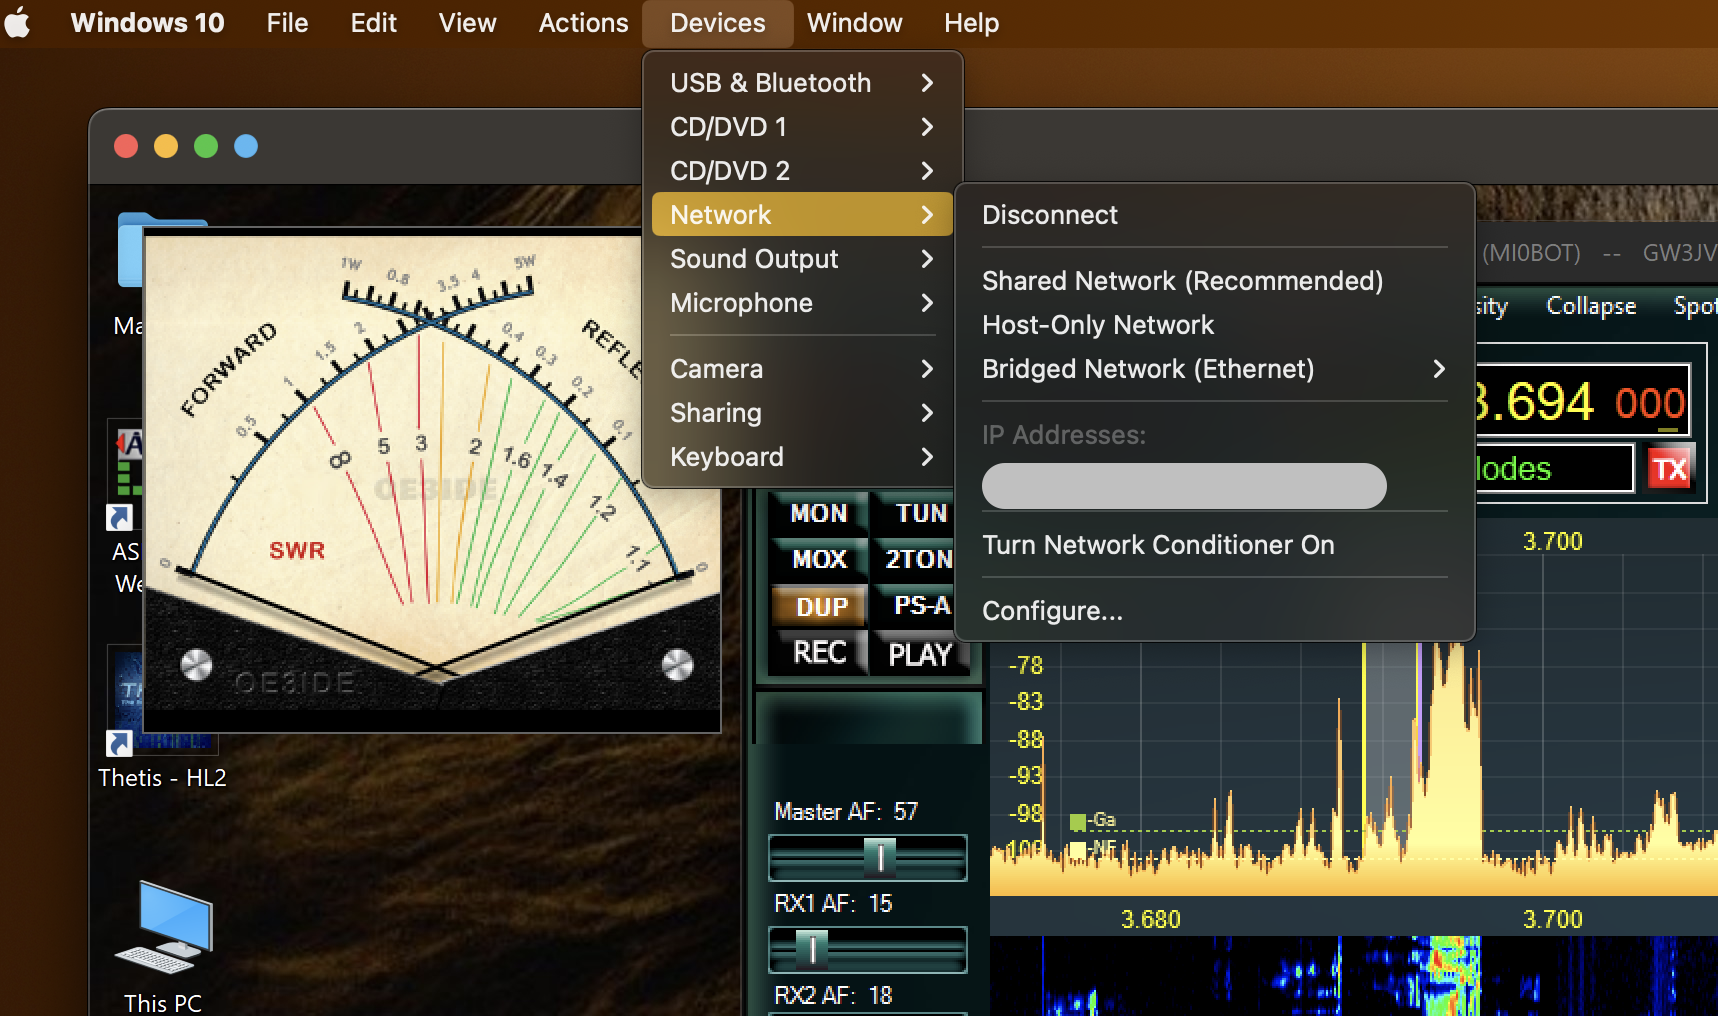Click the -78 dB scale label

pos(1026,665)
